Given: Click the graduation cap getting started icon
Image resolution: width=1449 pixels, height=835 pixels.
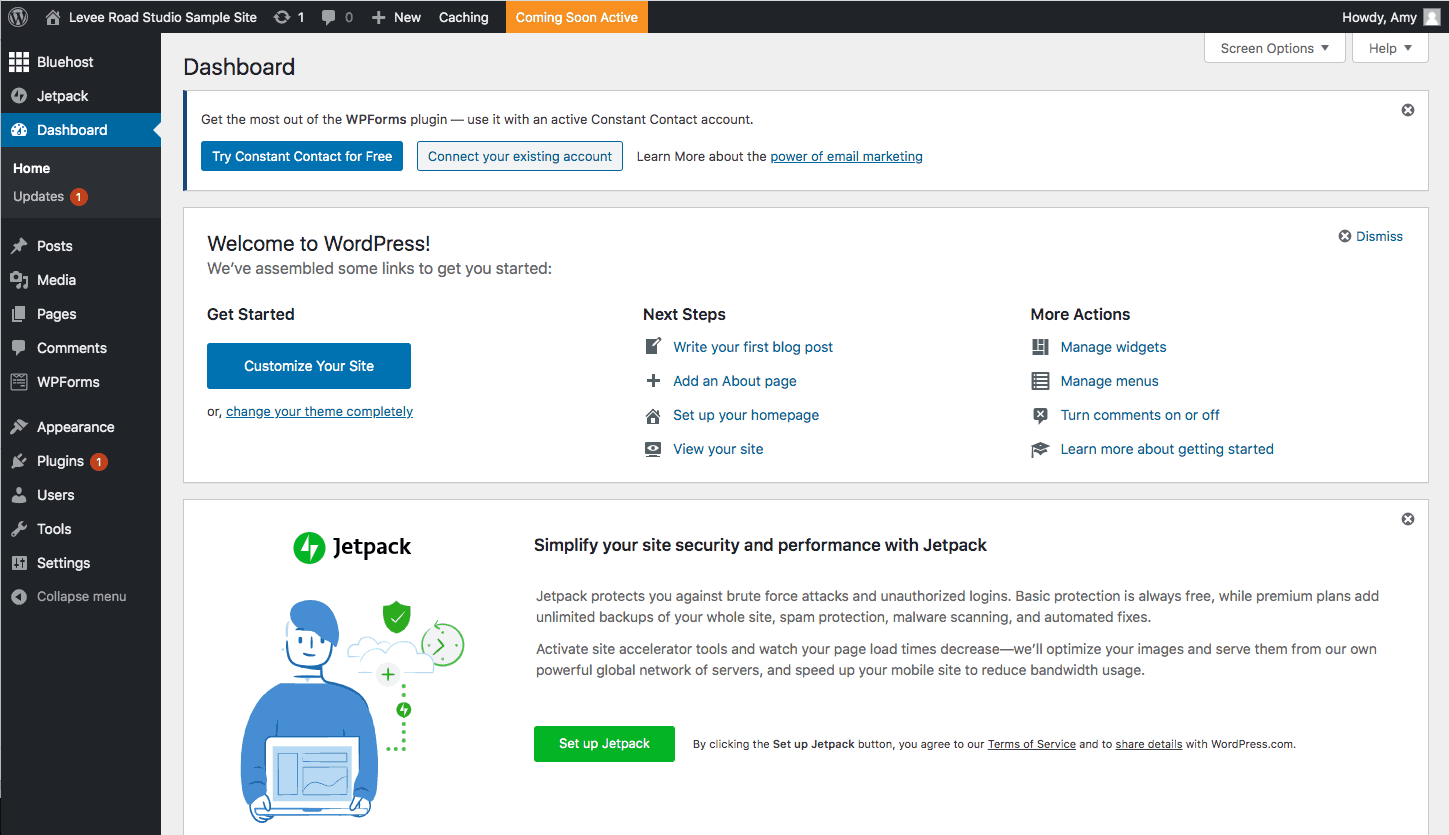Looking at the screenshot, I should pos(1040,449).
